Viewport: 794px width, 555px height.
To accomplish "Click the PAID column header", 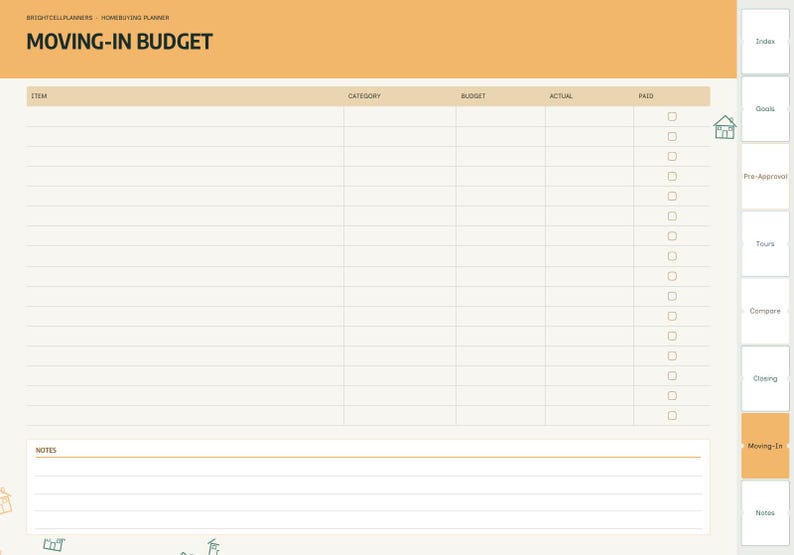I will (x=646, y=96).
